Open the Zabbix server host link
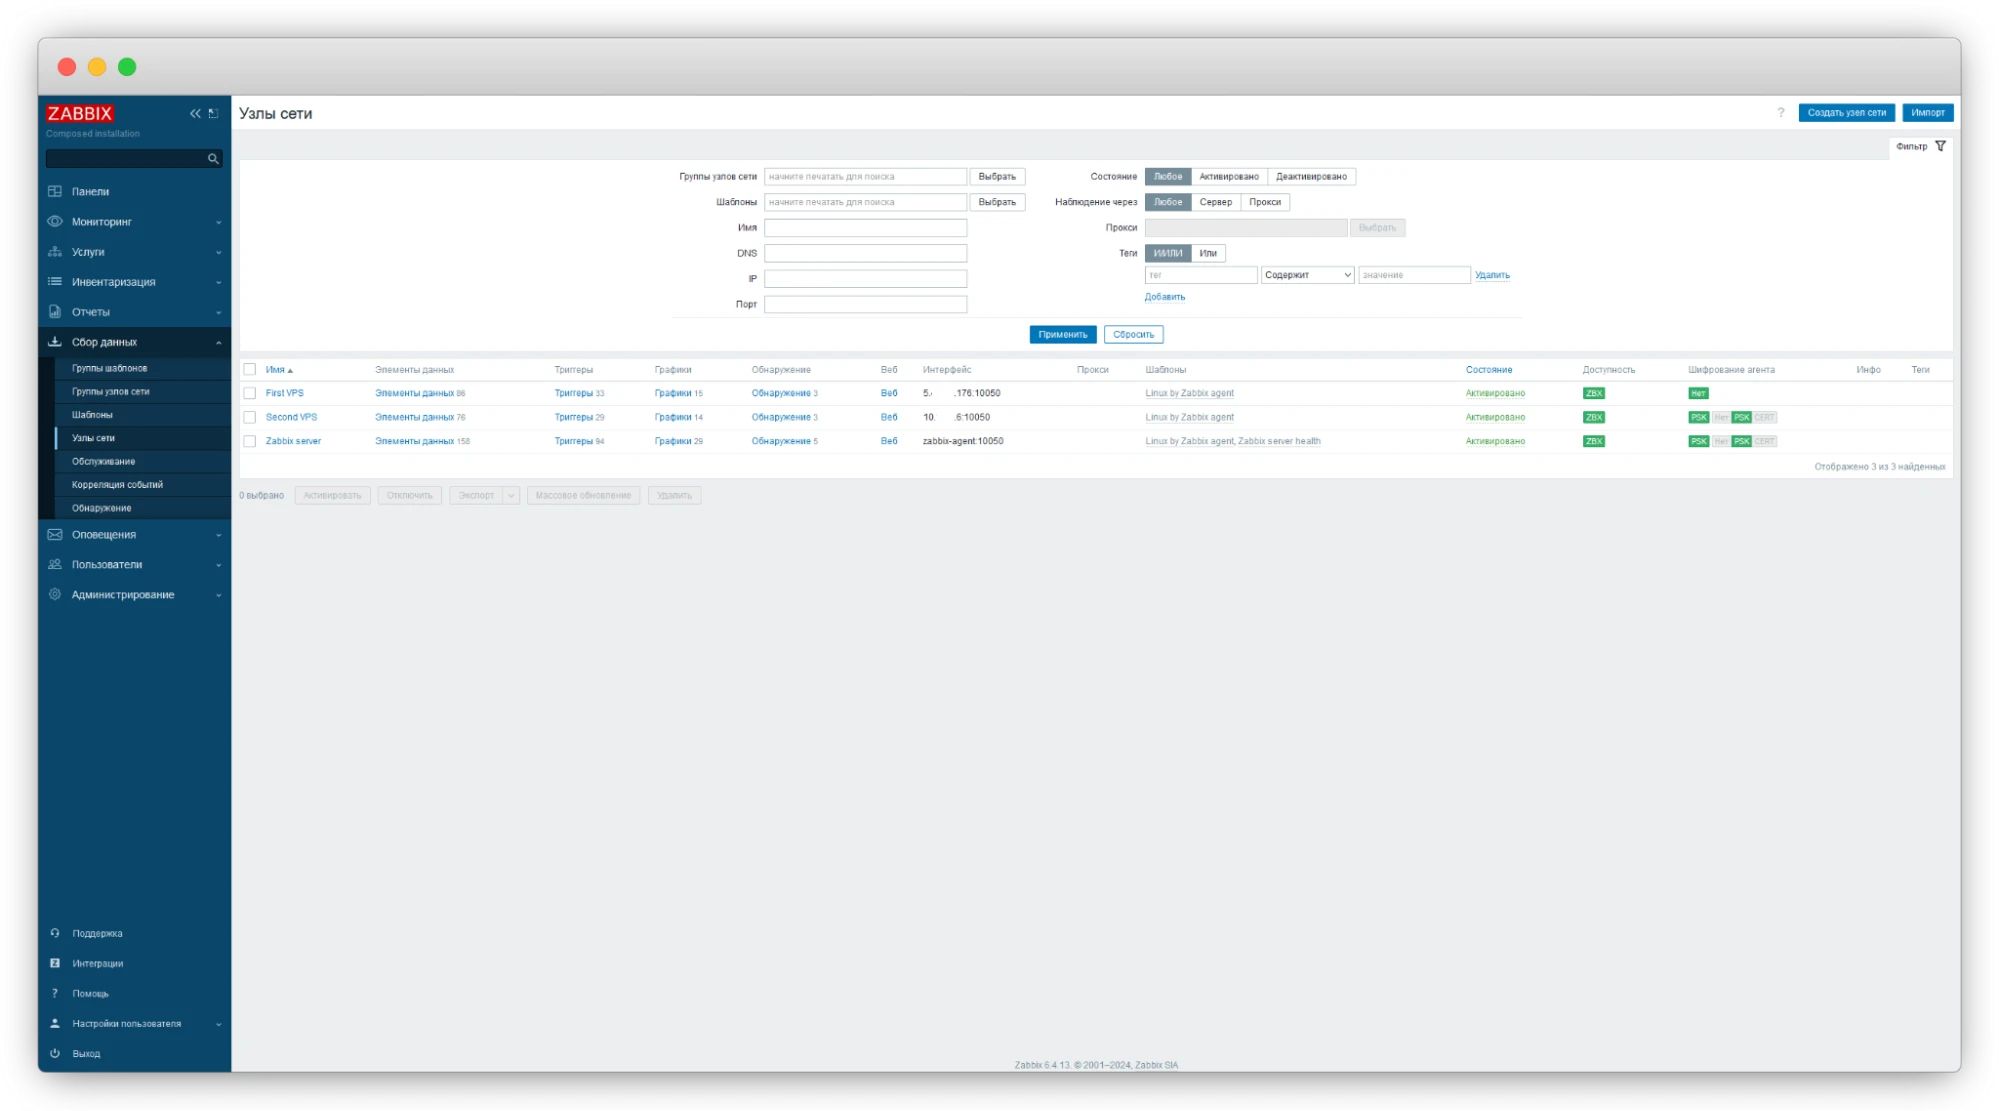This screenshot has width=1999, height=1111. coord(293,441)
